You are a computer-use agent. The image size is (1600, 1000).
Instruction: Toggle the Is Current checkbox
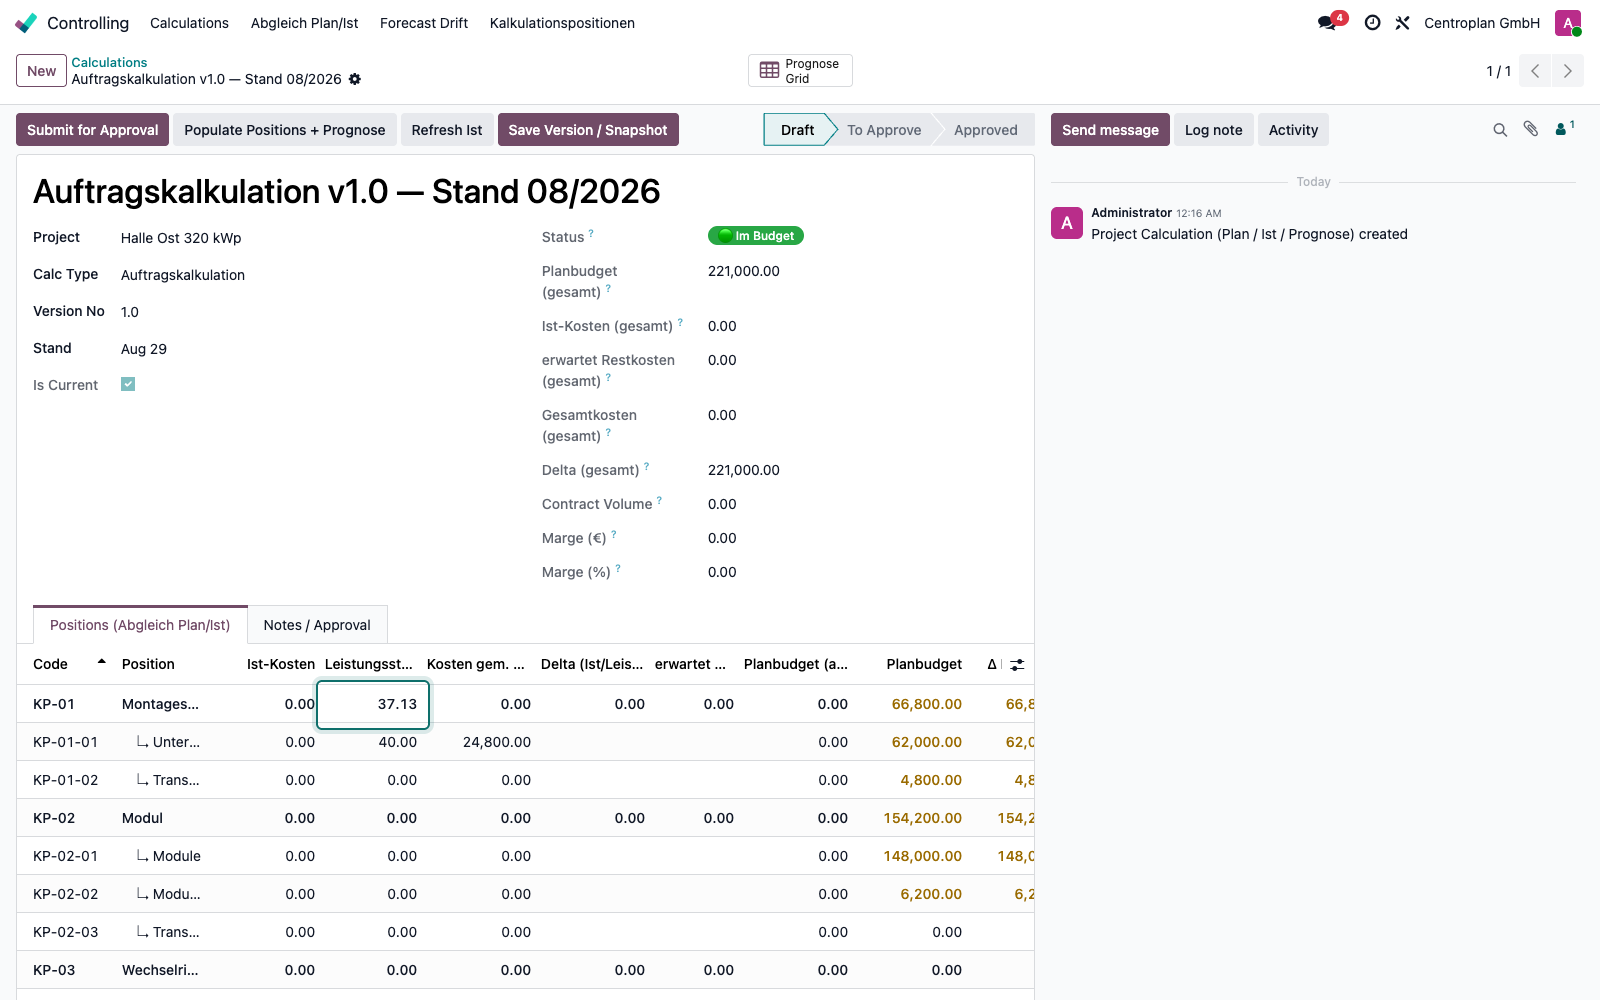(128, 384)
